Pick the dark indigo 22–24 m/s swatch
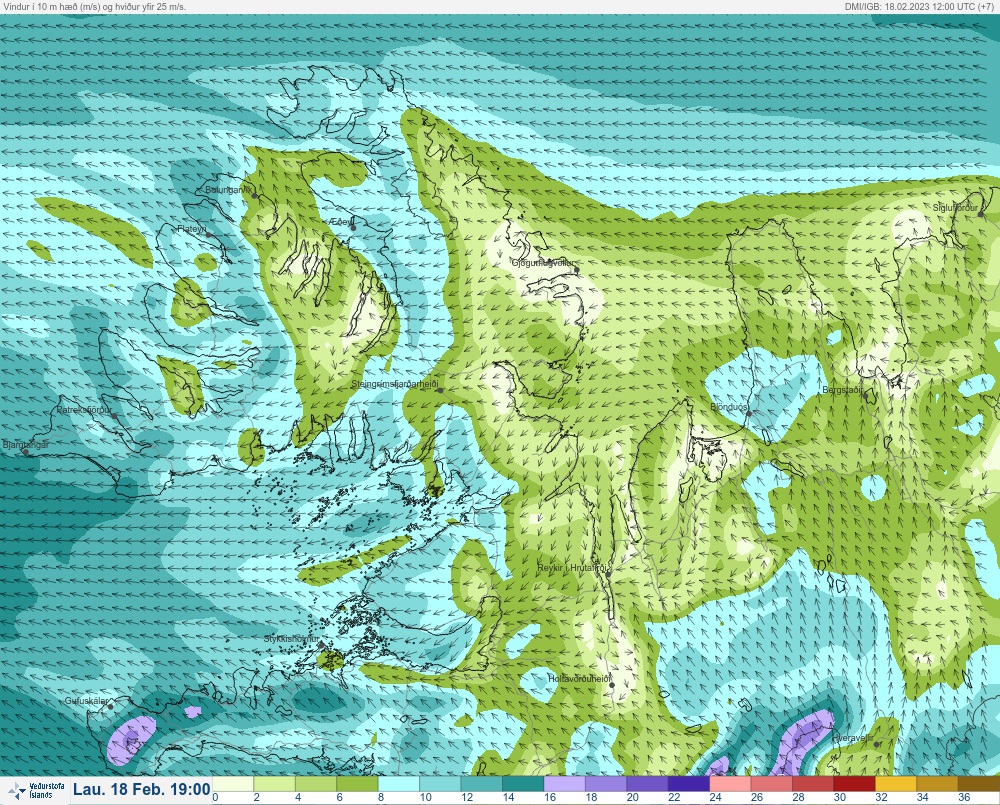This screenshot has height=805, width=1000. point(689,783)
